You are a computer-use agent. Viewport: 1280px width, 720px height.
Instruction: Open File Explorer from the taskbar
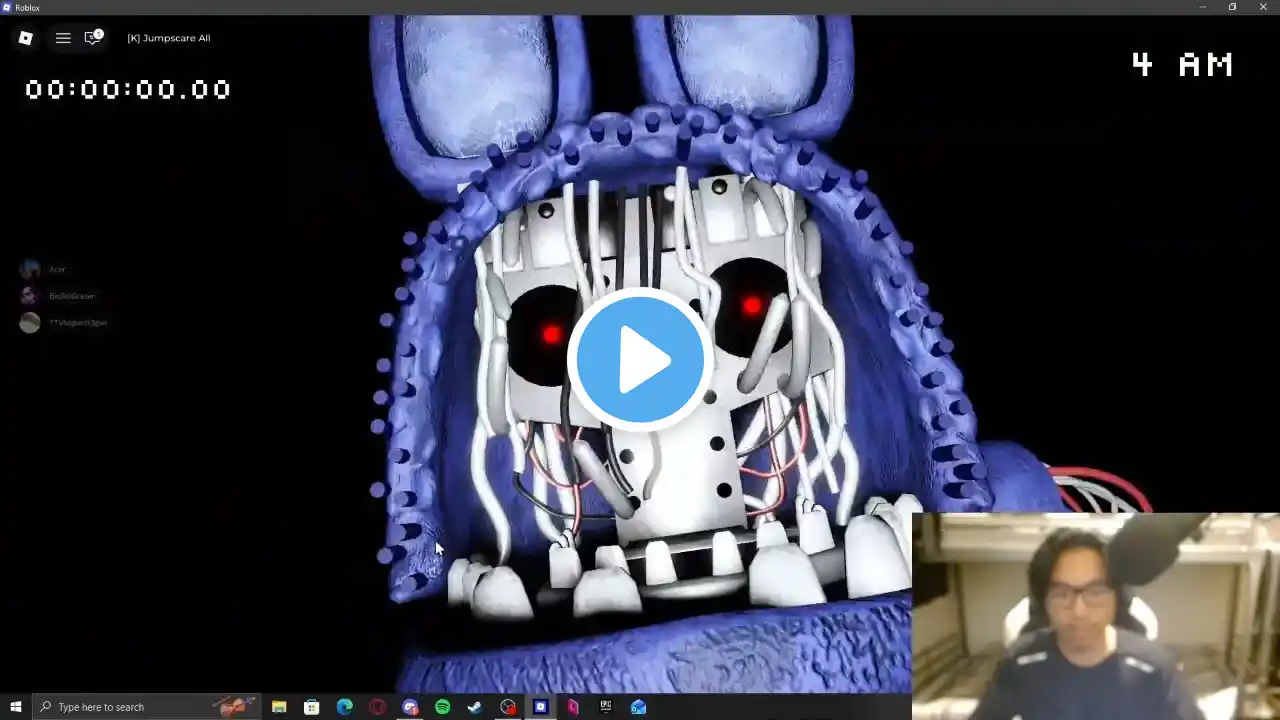pyautogui.click(x=279, y=707)
